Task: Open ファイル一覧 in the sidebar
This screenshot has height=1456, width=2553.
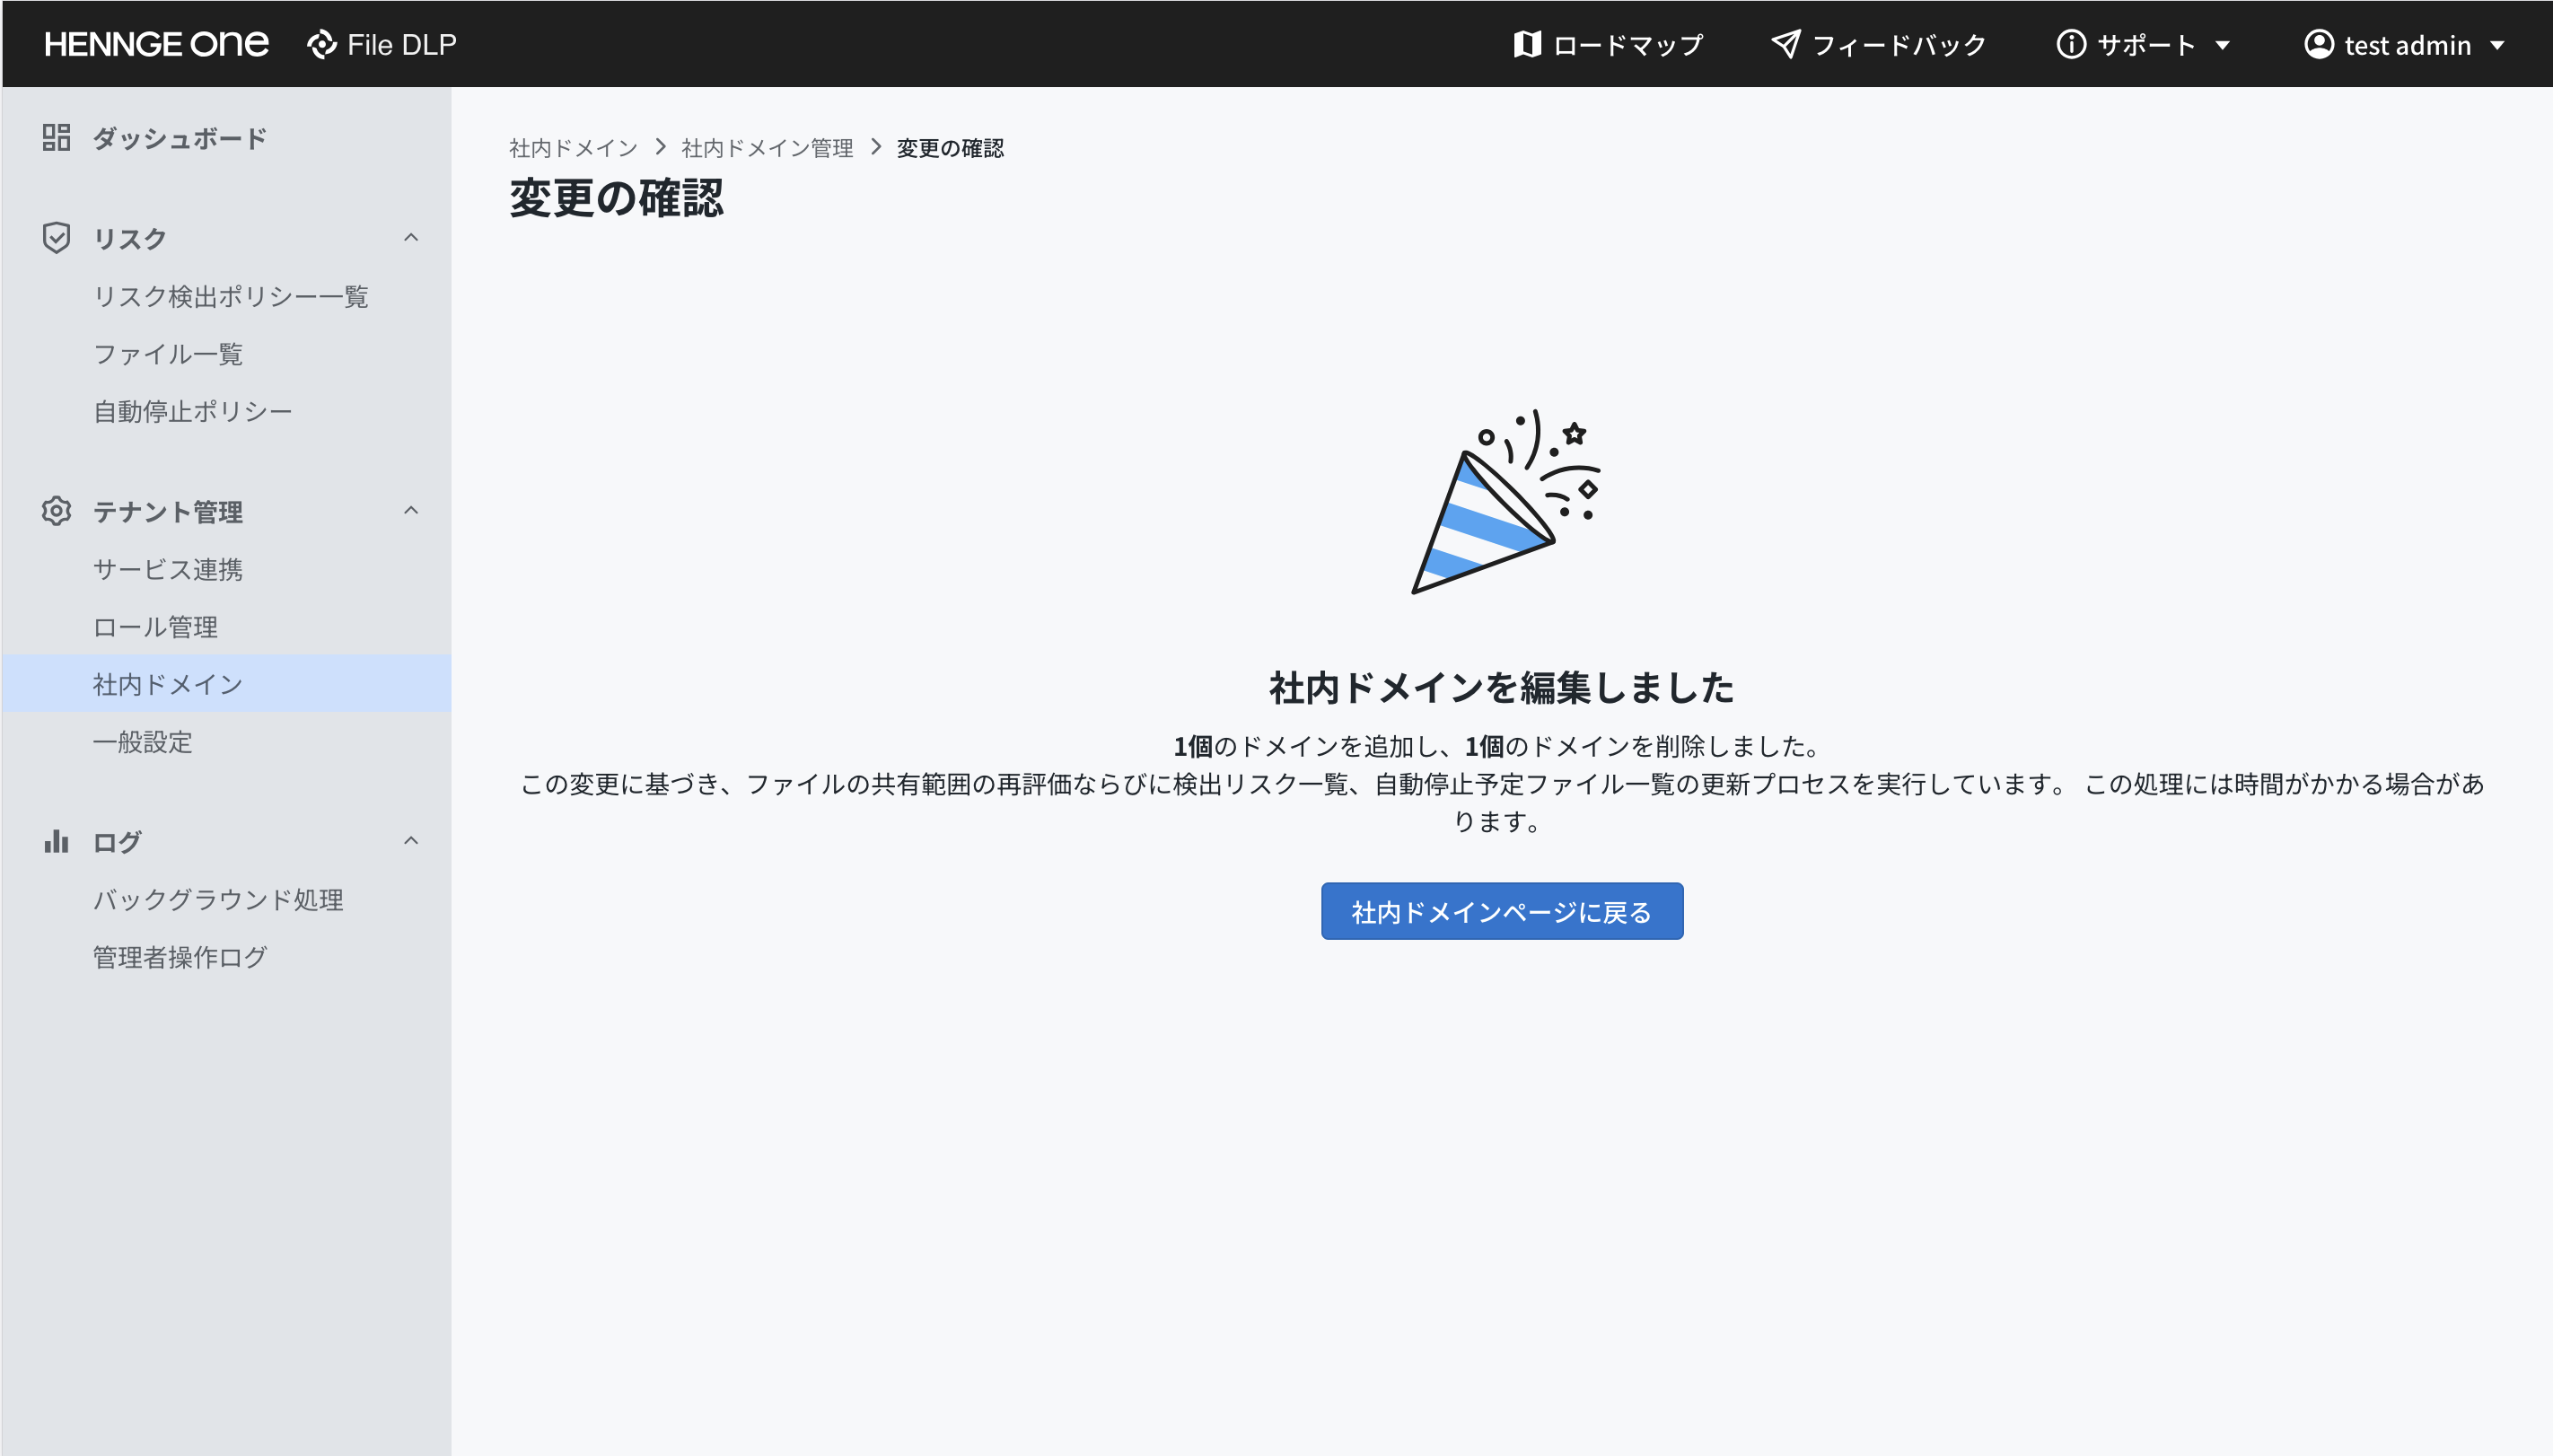Action: [167, 353]
